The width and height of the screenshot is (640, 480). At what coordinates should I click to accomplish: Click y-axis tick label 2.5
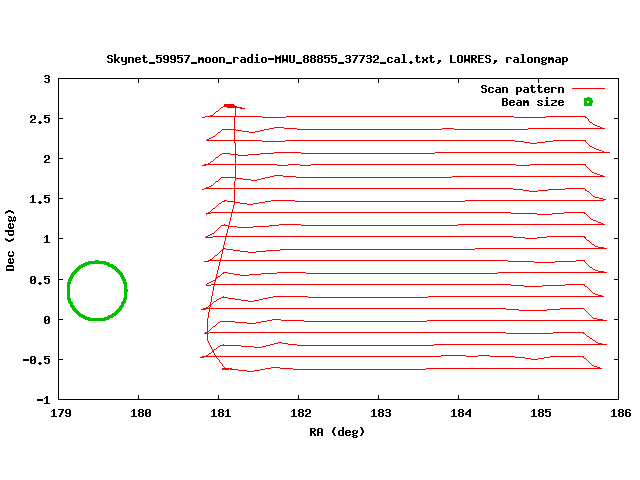[40, 119]
